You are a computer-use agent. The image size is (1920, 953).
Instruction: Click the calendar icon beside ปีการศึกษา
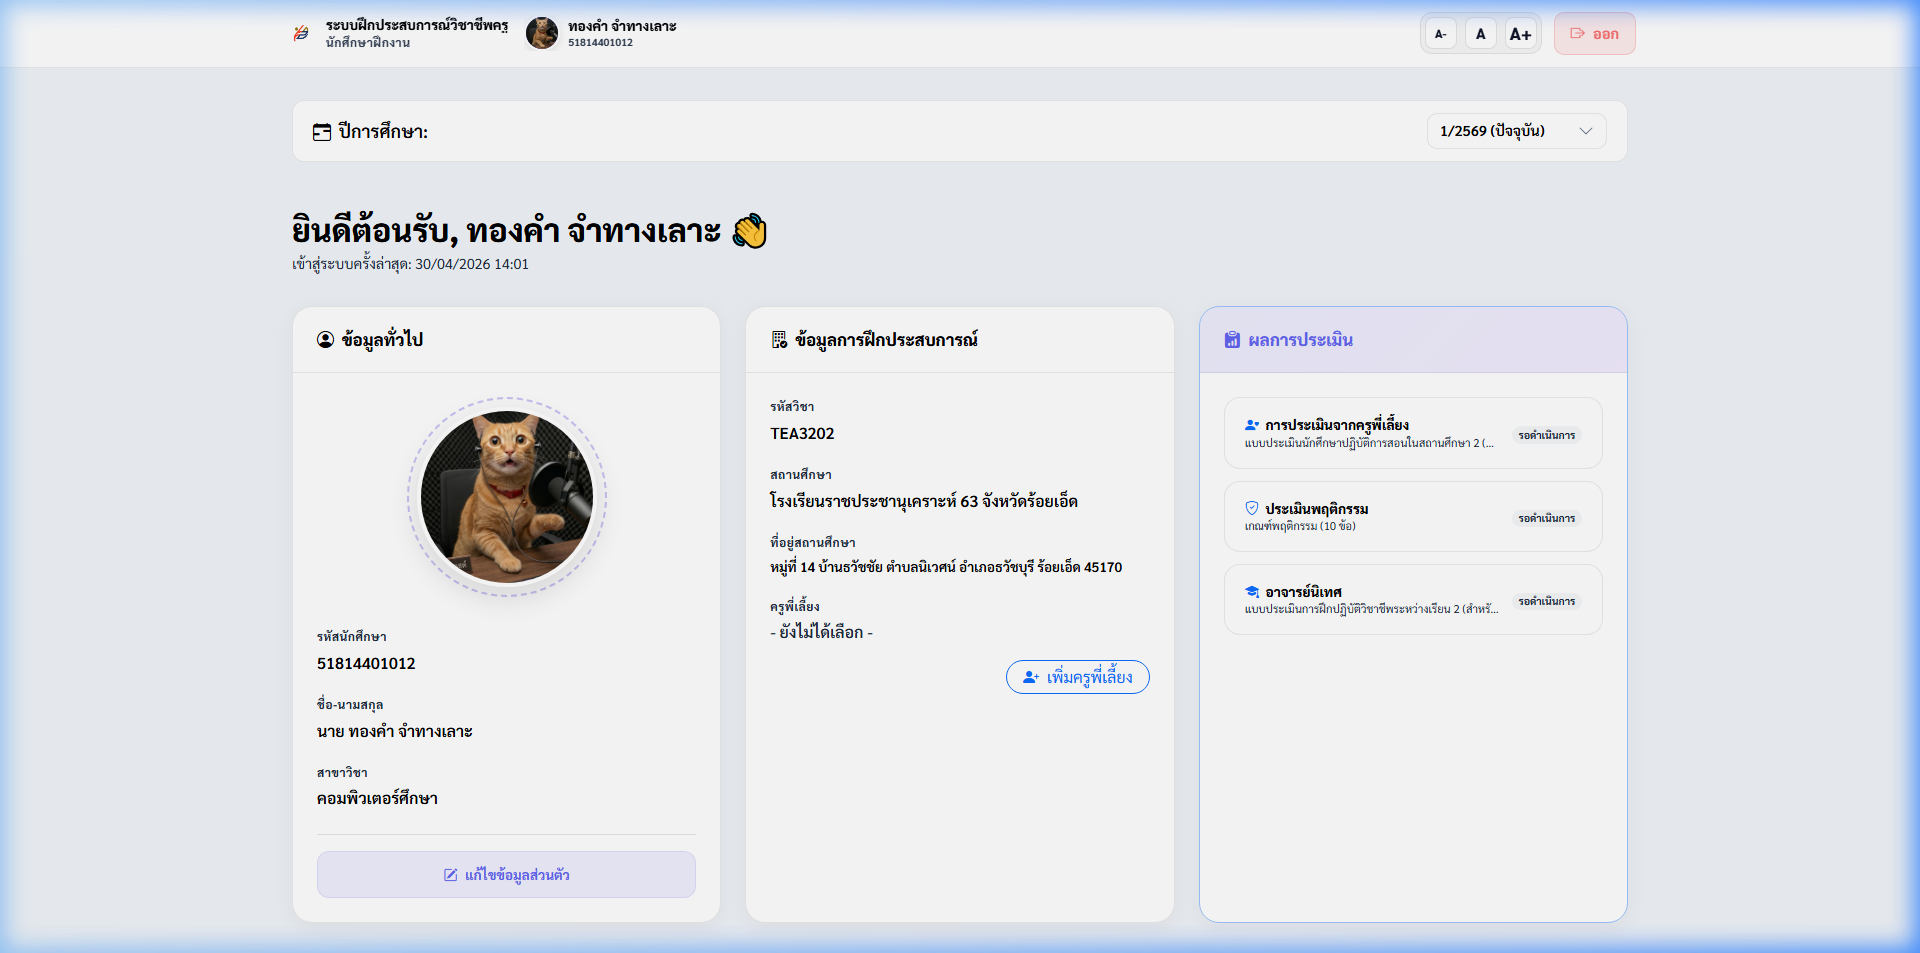(x=322, y=132)
